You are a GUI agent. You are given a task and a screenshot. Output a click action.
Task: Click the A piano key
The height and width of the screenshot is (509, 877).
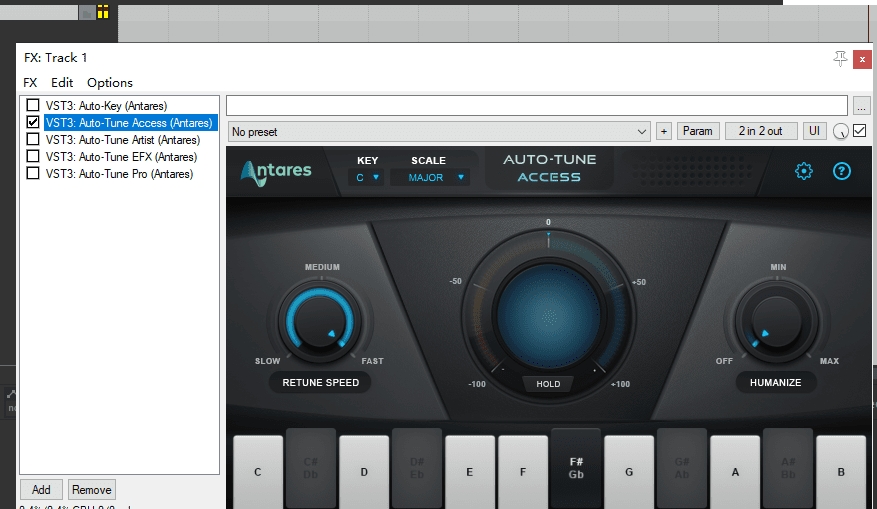tap(735, 472)
